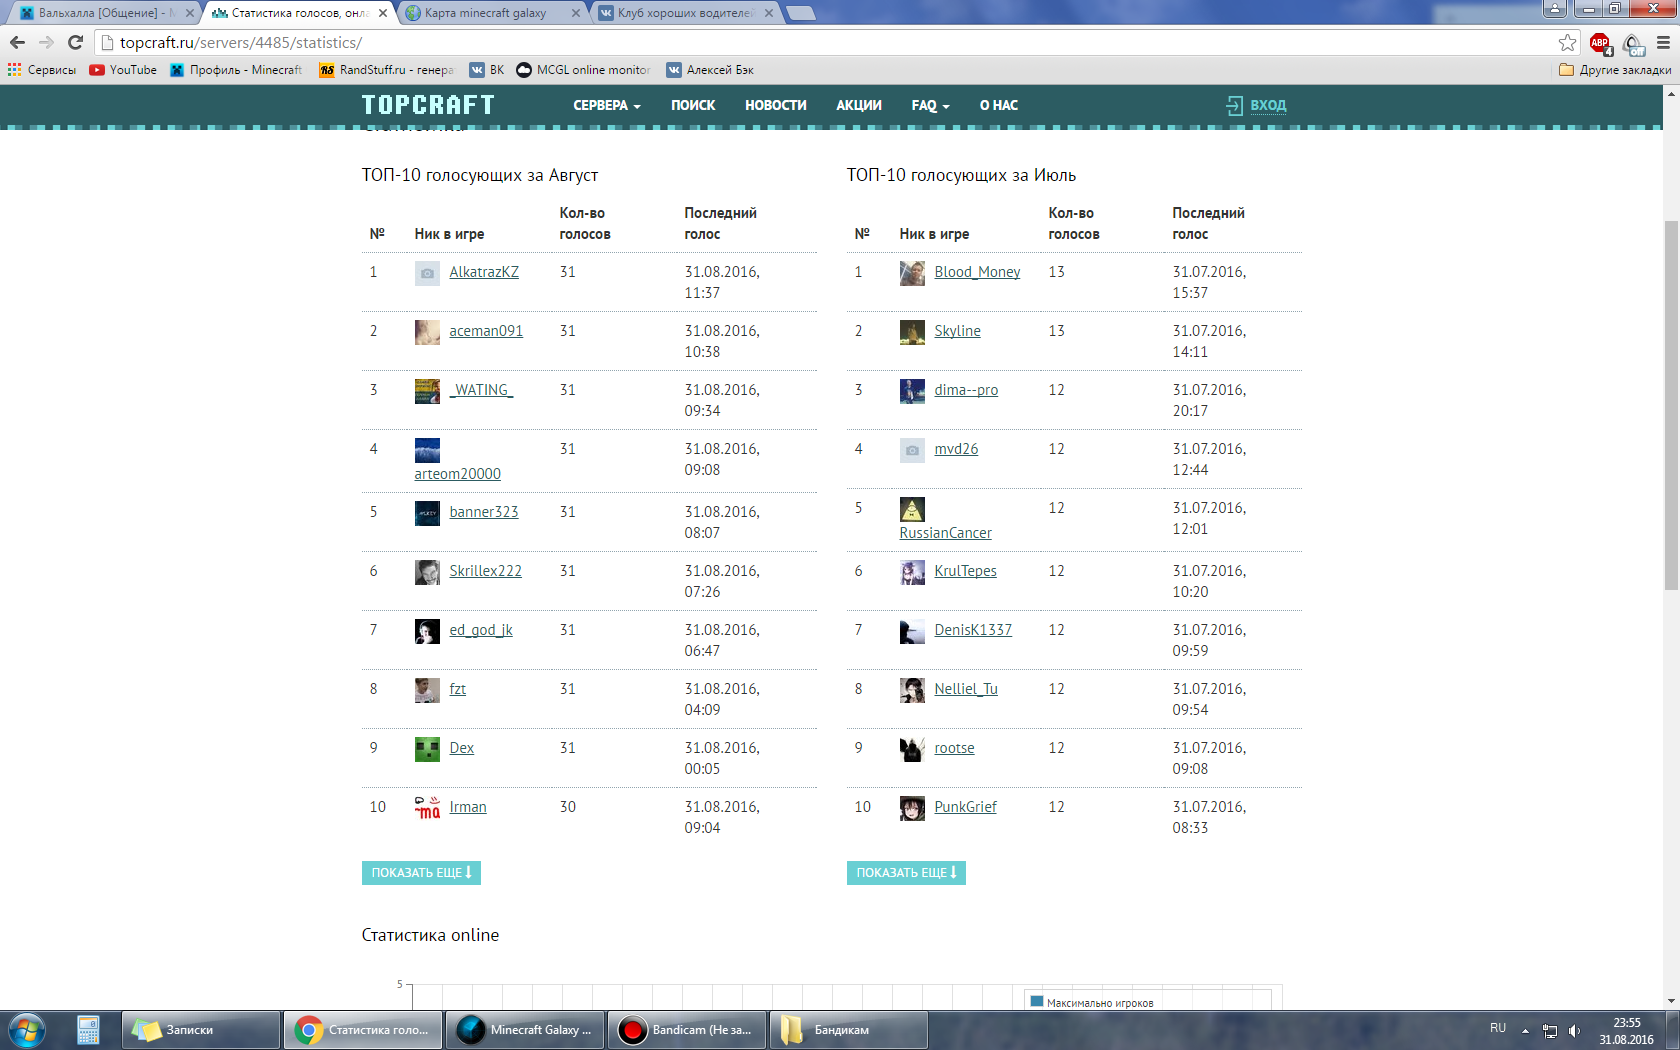1680x1050 pixels.
Task: Click the ВХОД login link
Action: pyautogui.click(x=1257, y=105)
